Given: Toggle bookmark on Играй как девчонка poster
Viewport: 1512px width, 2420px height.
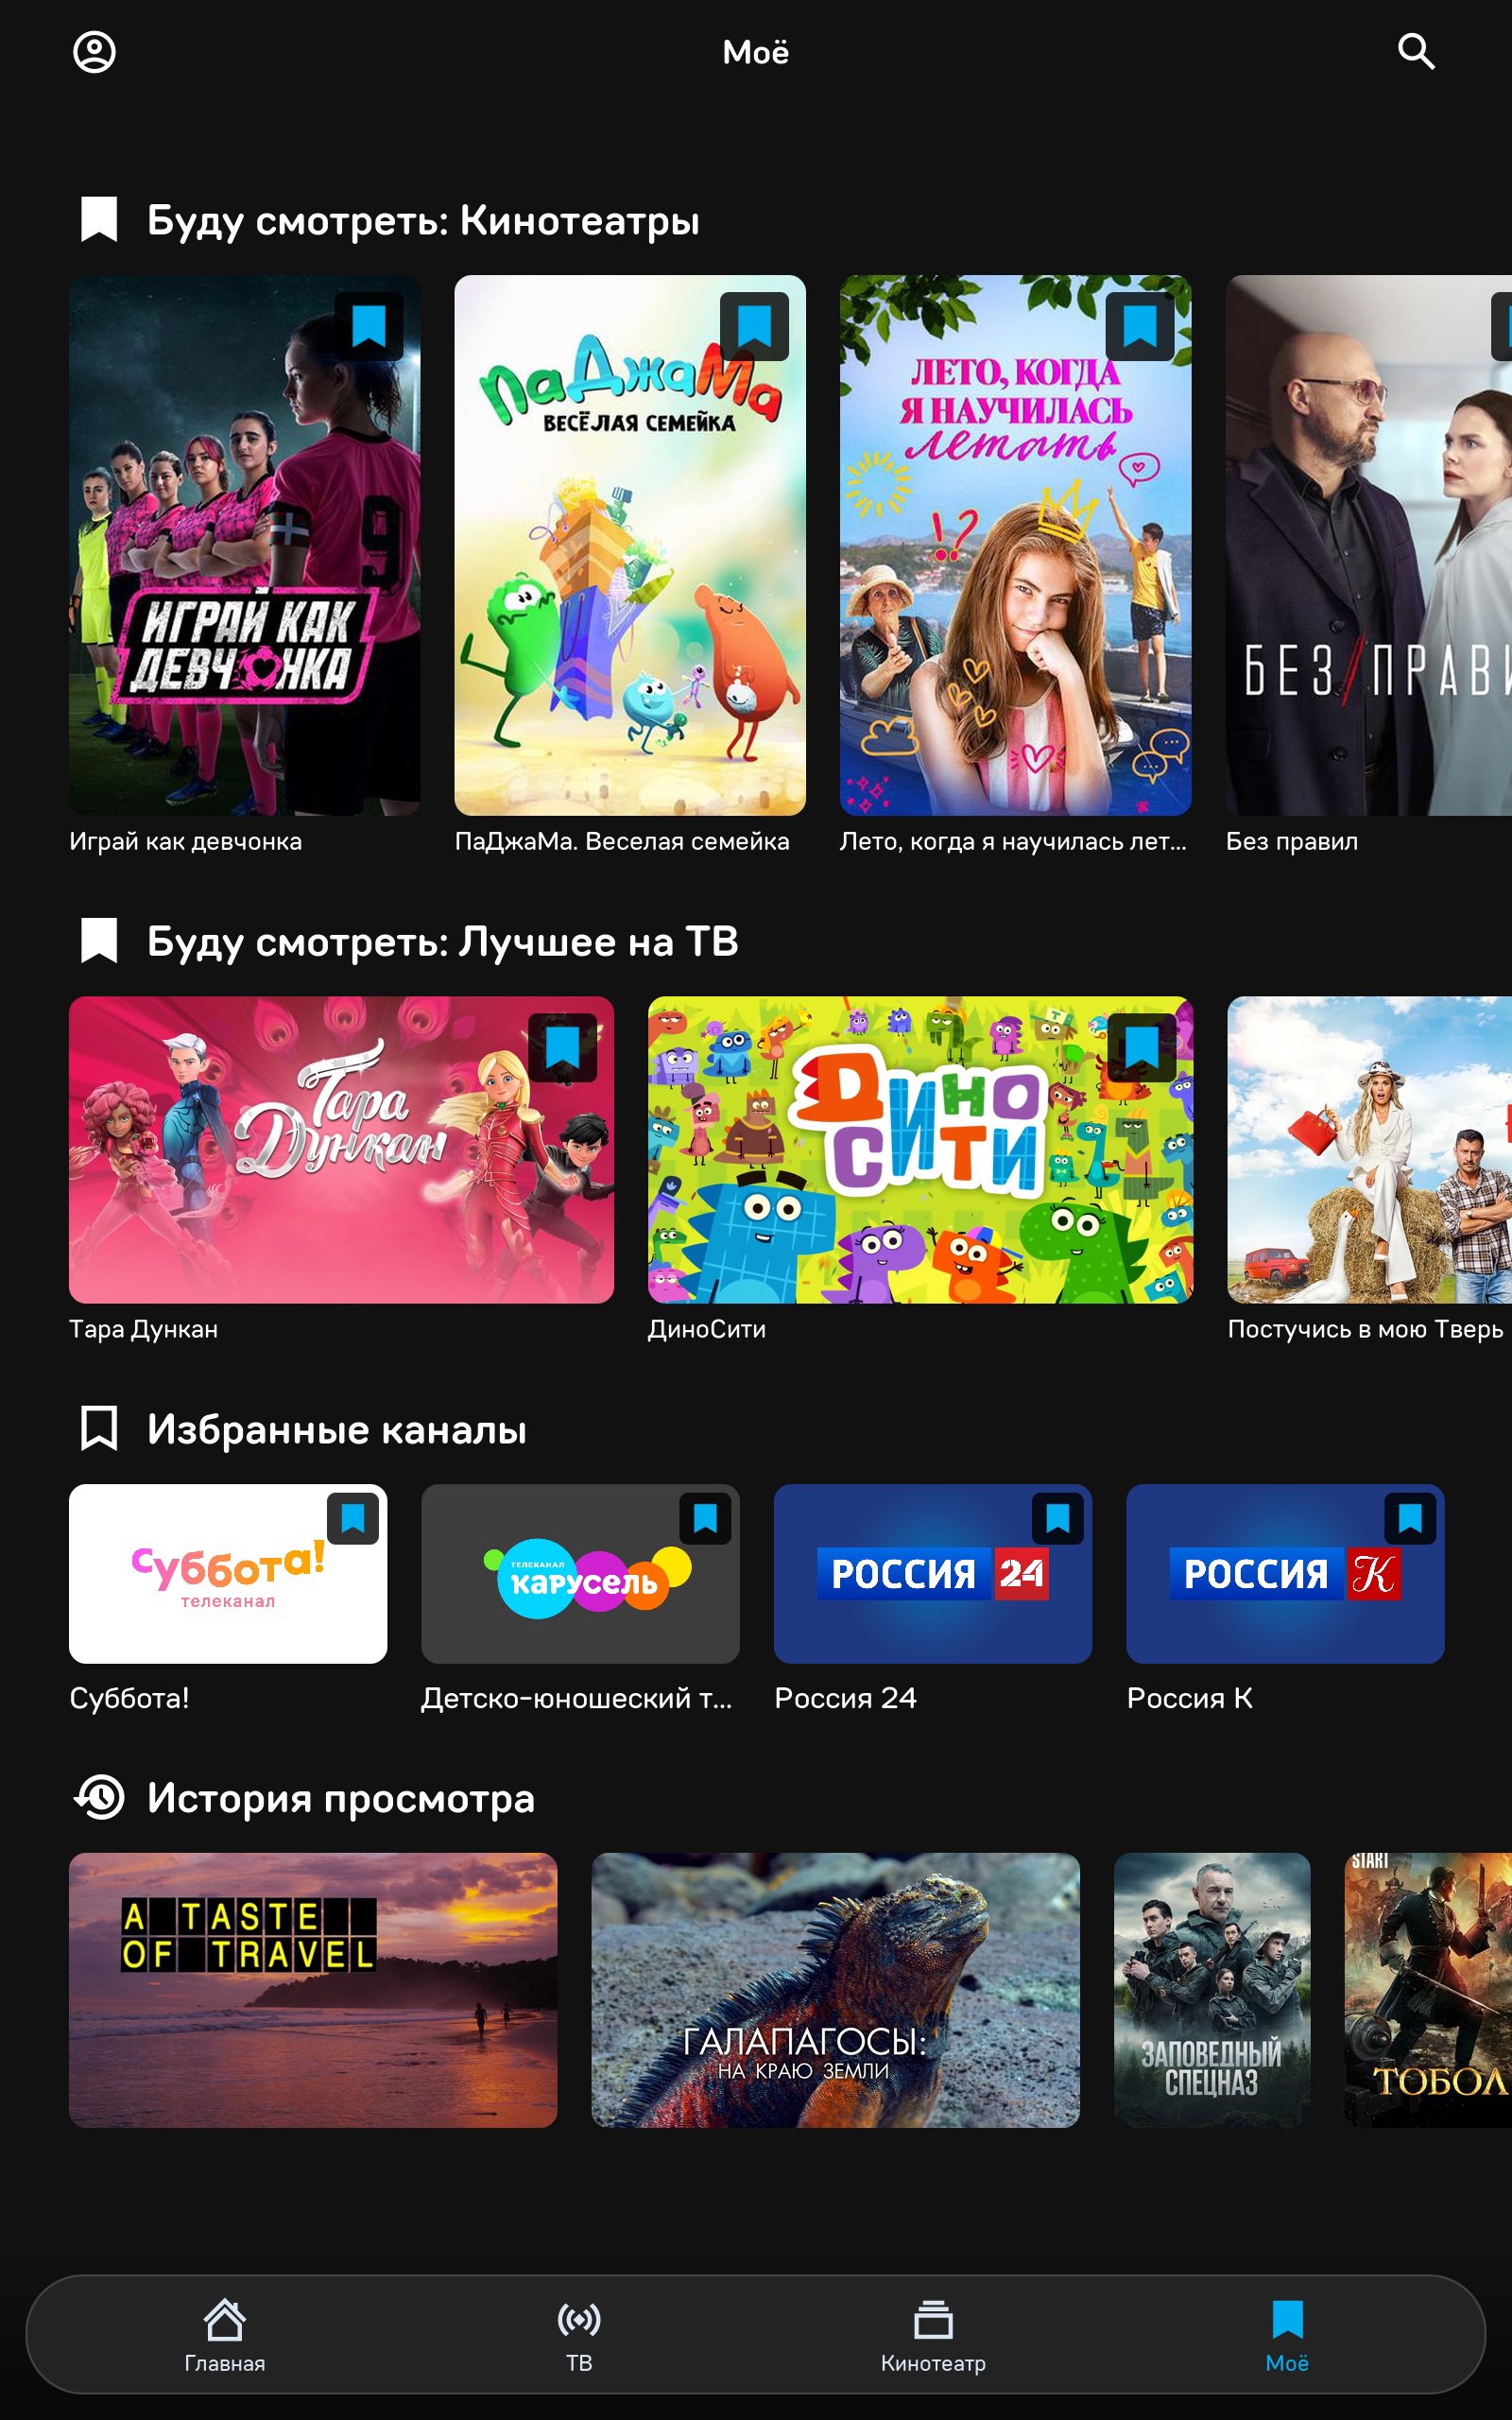Looking at the screenshot, I should coord(369,326).
